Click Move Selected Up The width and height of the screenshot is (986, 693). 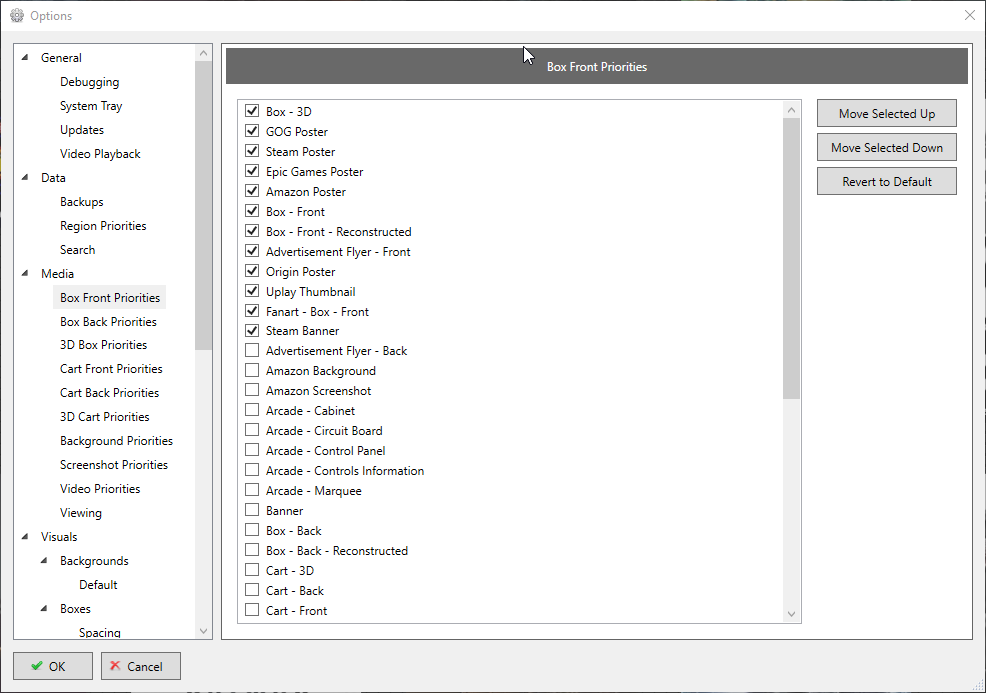(x=887, y=113)
